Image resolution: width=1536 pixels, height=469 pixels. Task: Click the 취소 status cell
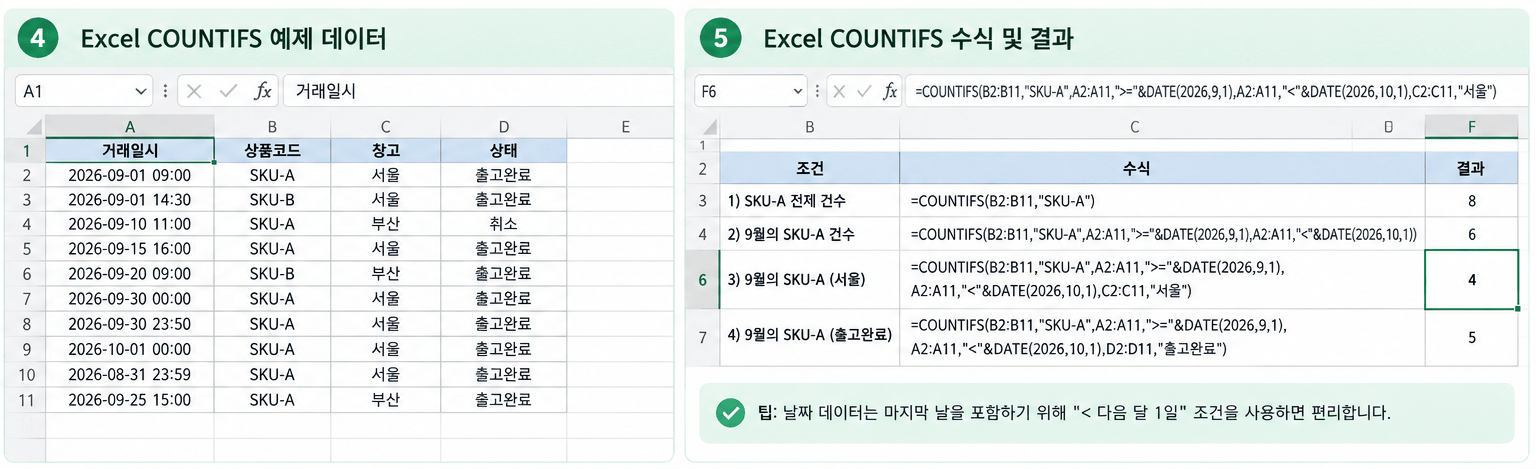504,224
